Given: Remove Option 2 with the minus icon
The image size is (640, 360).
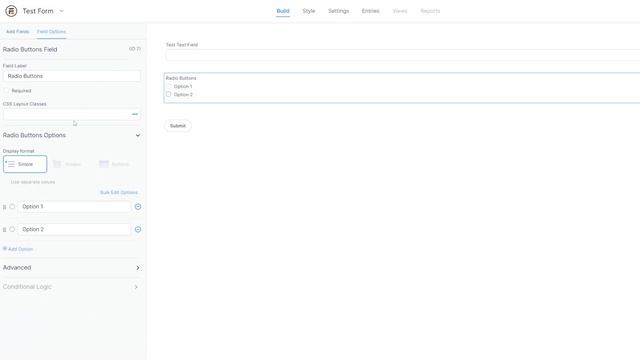Looking at the screenshot, I should tap(138, 229).
